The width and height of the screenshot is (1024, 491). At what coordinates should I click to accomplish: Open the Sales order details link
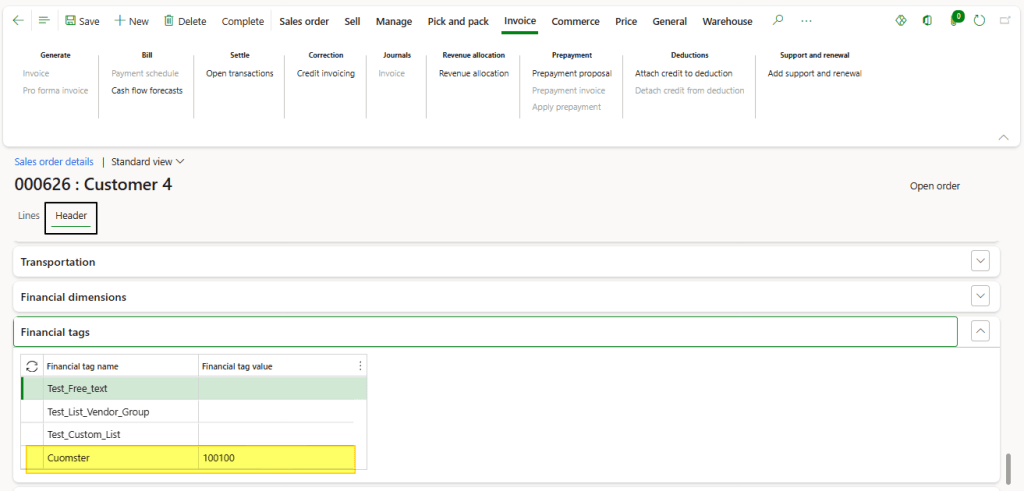point(54,161)
